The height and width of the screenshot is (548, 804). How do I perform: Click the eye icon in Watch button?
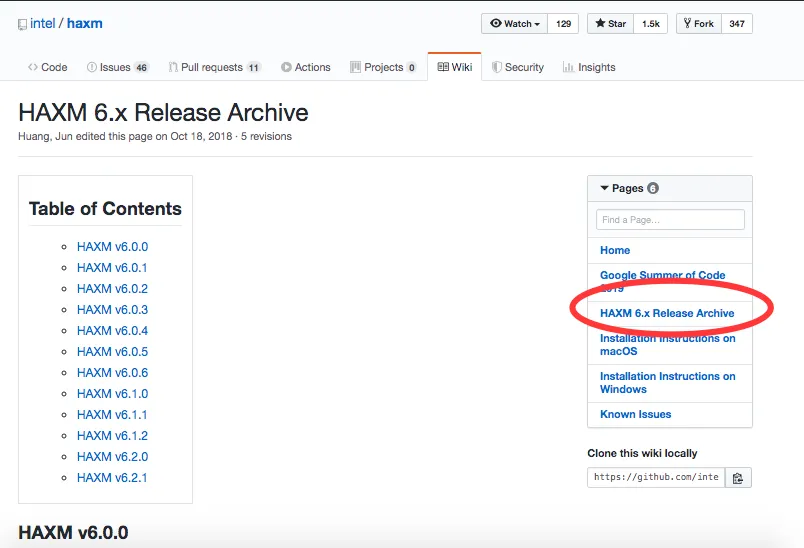495,23
